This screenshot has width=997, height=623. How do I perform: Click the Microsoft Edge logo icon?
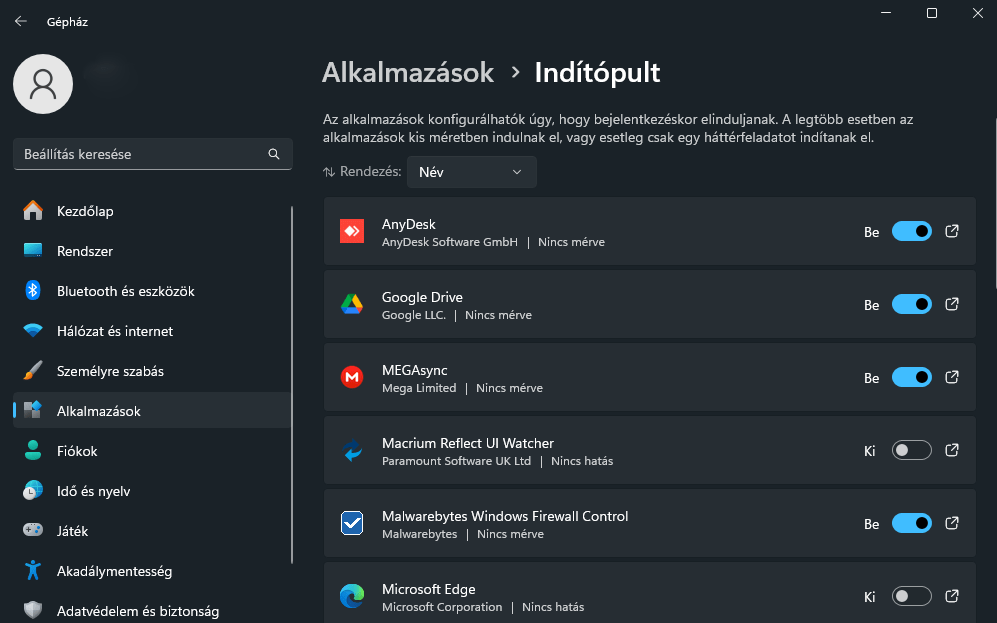point(352,596)
